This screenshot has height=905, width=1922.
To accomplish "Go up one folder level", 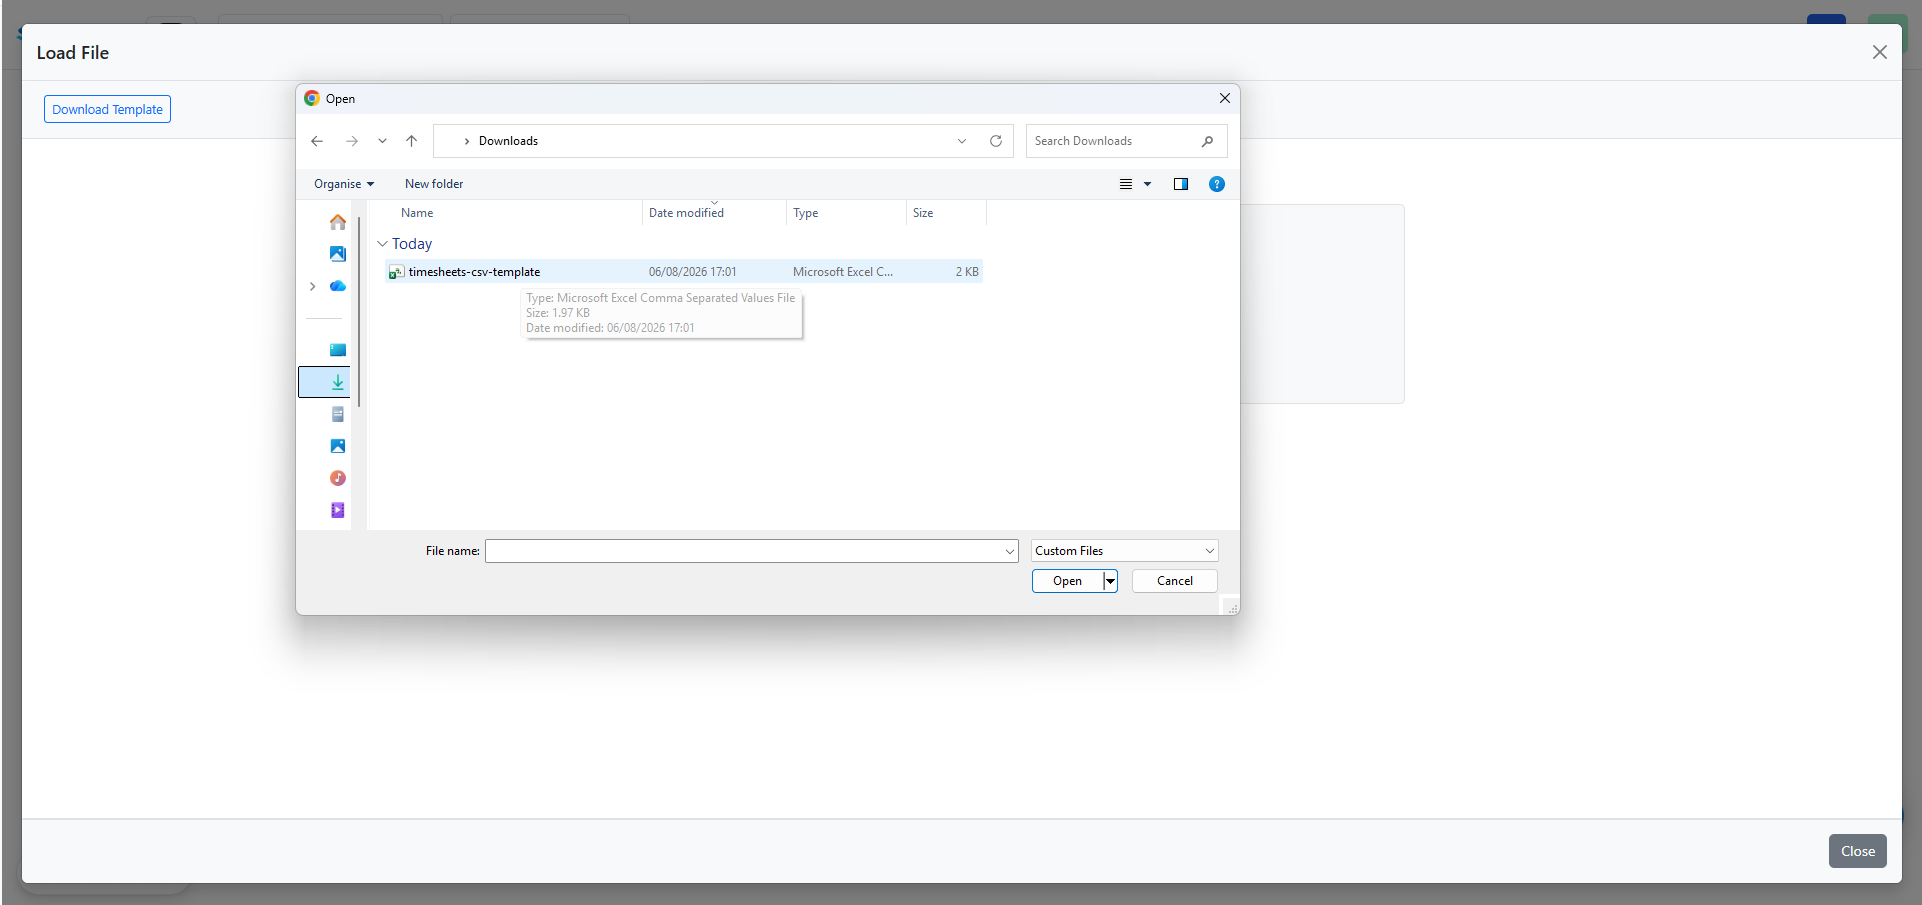I will pyautogui.click(x=412, y=141).
